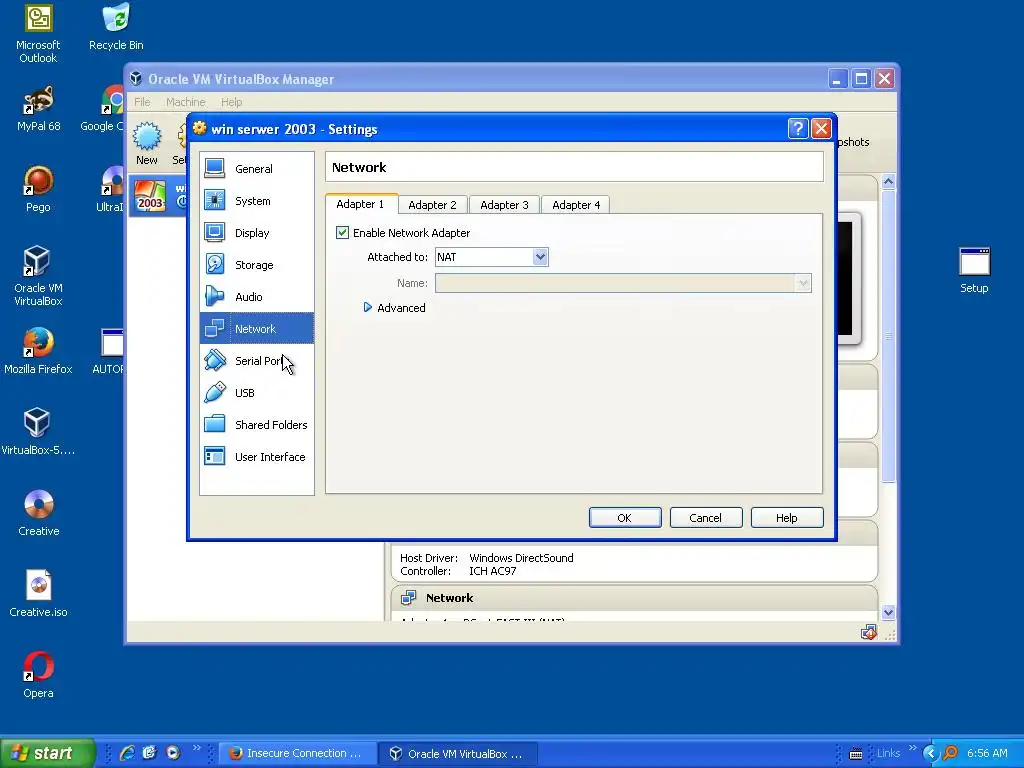Click the Links toolbar on taskbar
The height and width of the screenshot is (768, 1024).
[x=888, y=753]
